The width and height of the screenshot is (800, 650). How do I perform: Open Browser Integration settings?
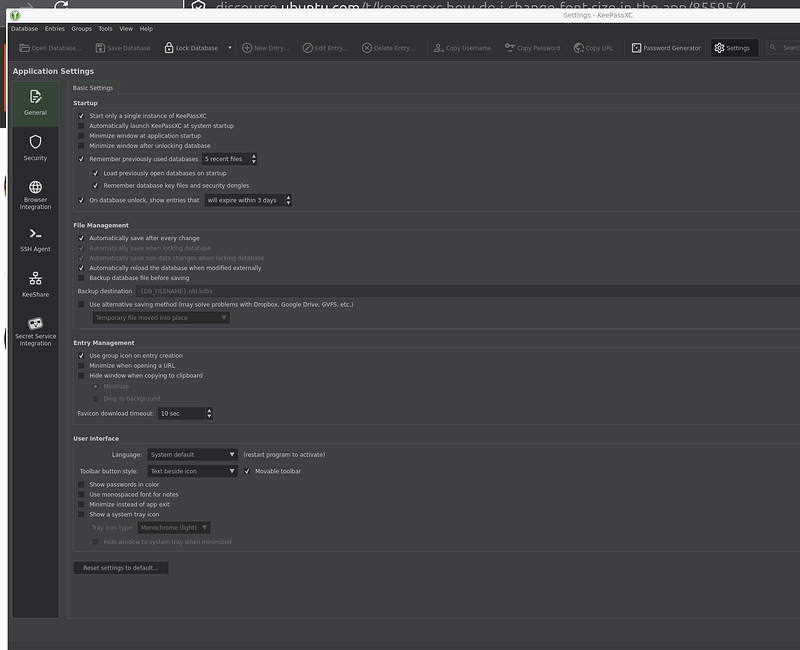coord(35,195)
